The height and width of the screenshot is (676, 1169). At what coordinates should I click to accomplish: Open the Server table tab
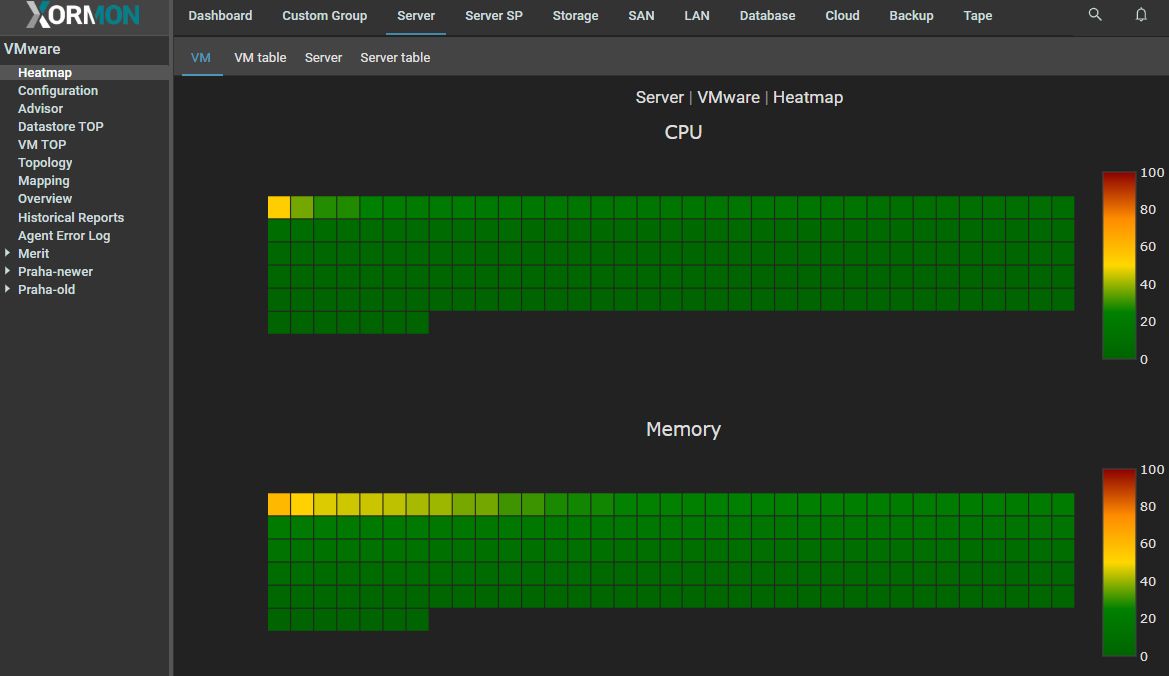click(395, 58)
